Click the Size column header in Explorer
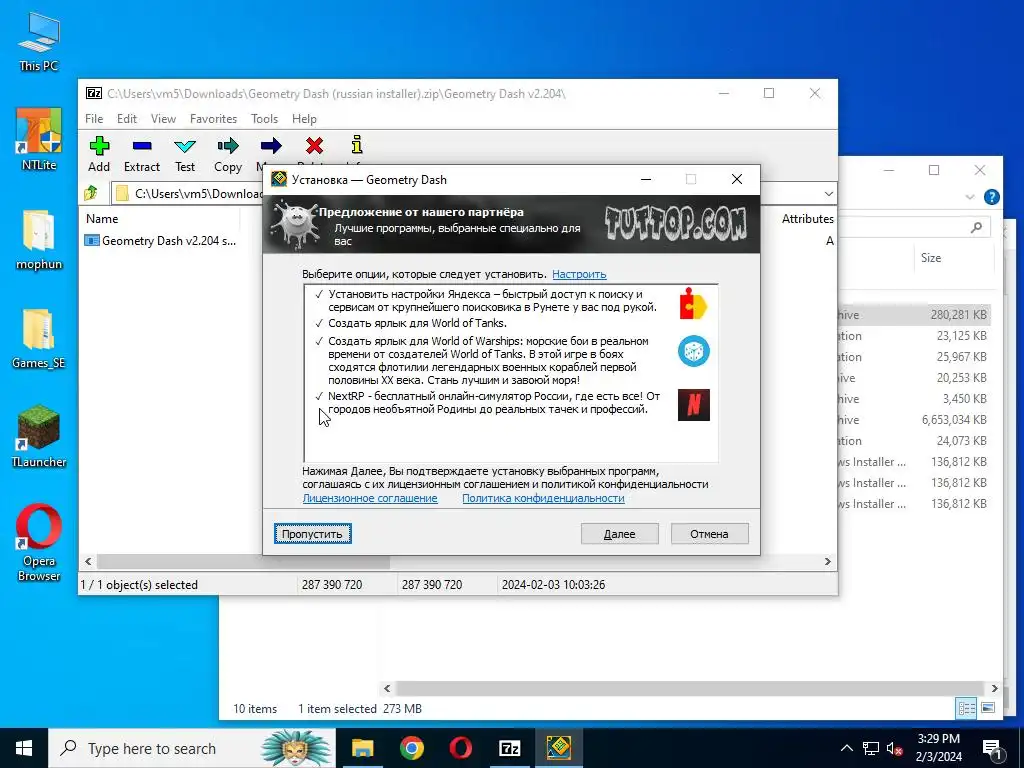The width and height of the screenshot is (1024, 768). pos(931,258)
